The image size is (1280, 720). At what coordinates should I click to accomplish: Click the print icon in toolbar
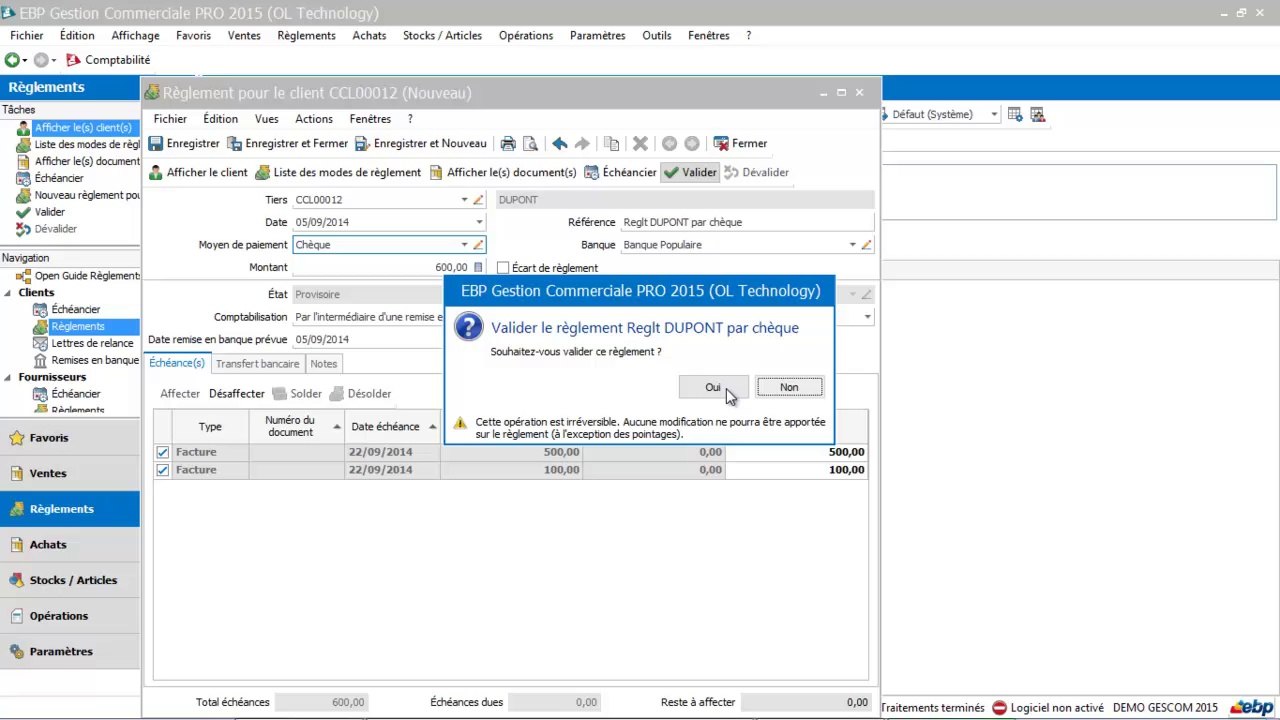[508, 144]
